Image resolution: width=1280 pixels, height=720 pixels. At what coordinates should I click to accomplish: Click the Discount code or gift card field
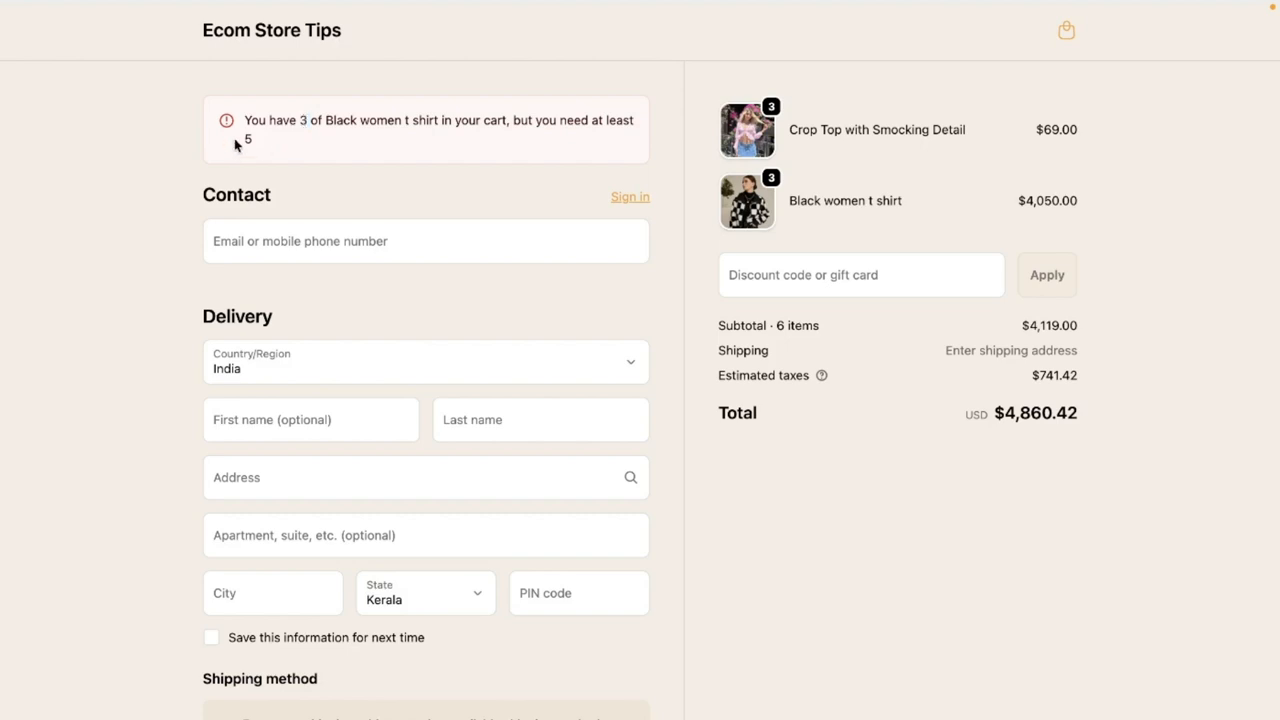861,275
